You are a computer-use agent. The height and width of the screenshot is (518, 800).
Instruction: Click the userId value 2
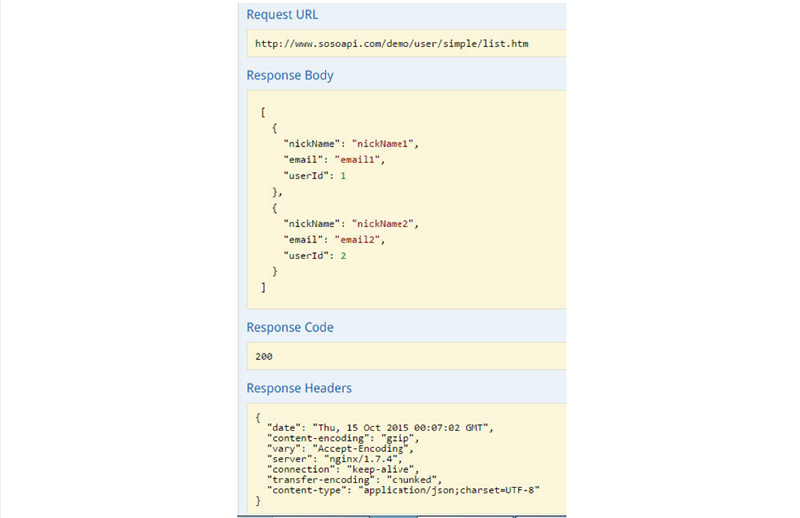click(343, 255)
